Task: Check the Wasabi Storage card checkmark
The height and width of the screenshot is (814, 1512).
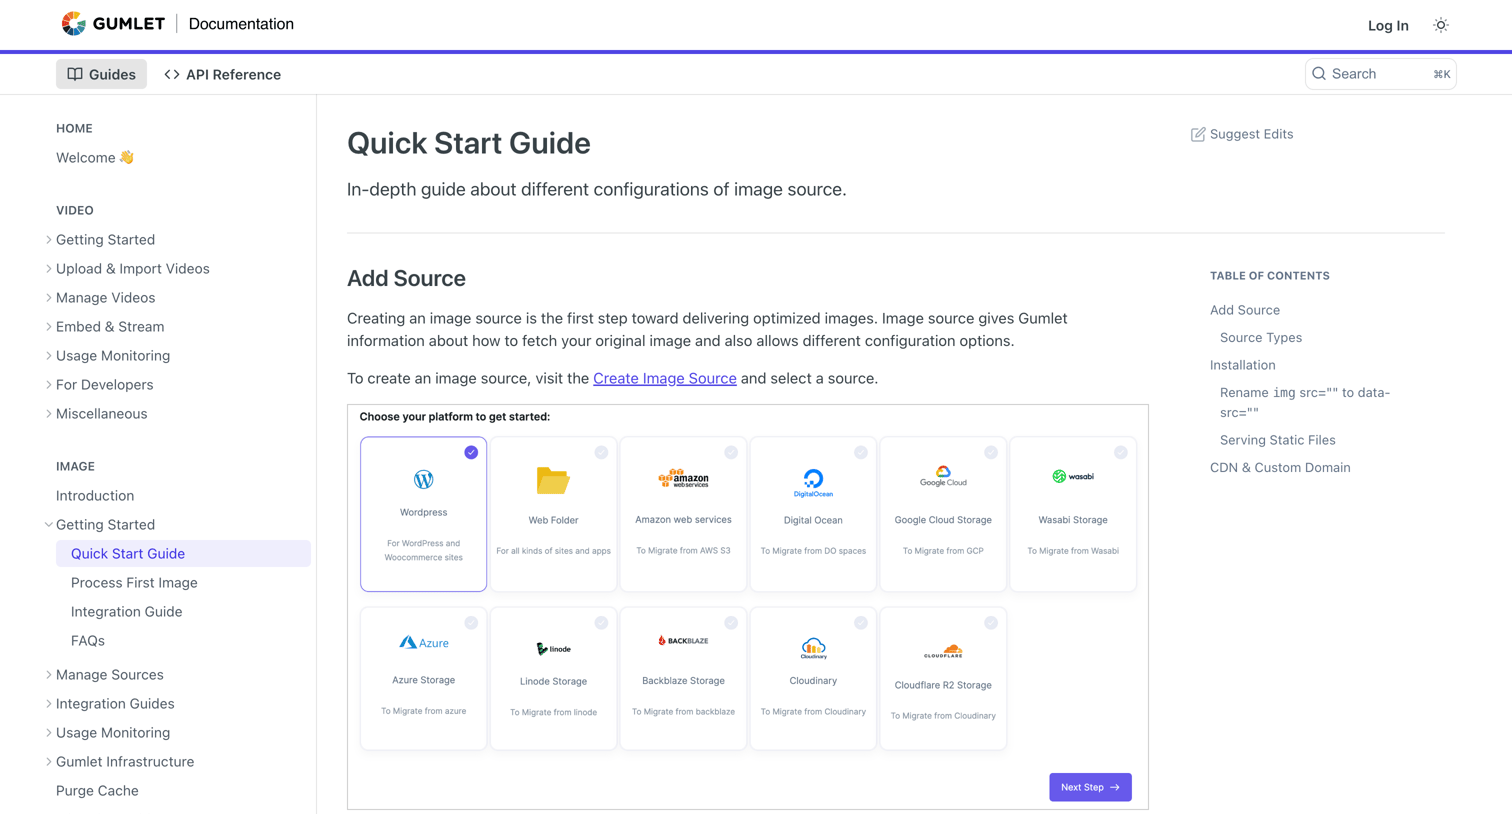Action: [x=1121, y=452]
